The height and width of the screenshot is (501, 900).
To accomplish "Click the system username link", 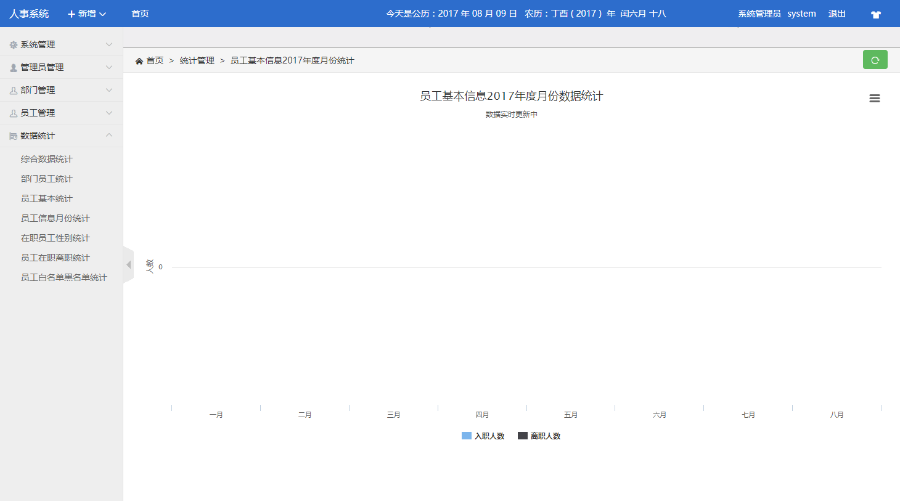I will (801, 14).
